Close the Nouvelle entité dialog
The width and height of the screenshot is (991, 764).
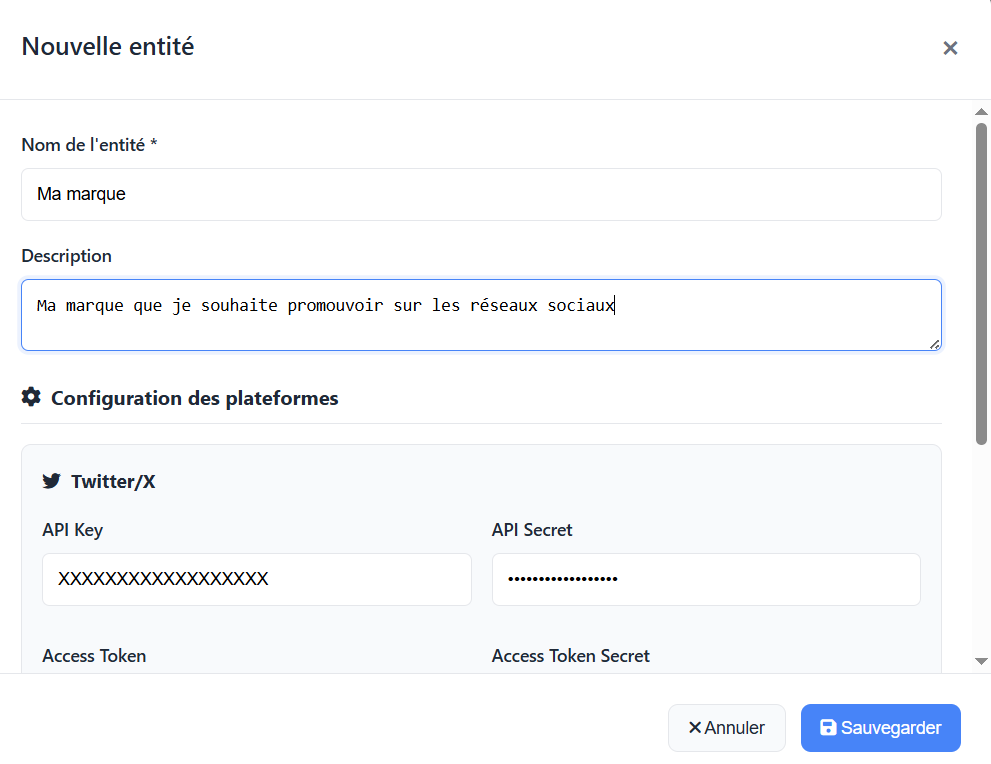pos(950,48)
